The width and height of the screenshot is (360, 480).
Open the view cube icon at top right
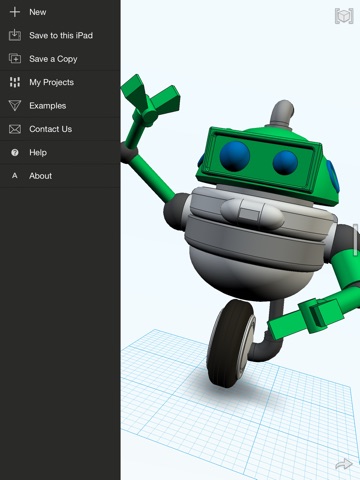344,16
